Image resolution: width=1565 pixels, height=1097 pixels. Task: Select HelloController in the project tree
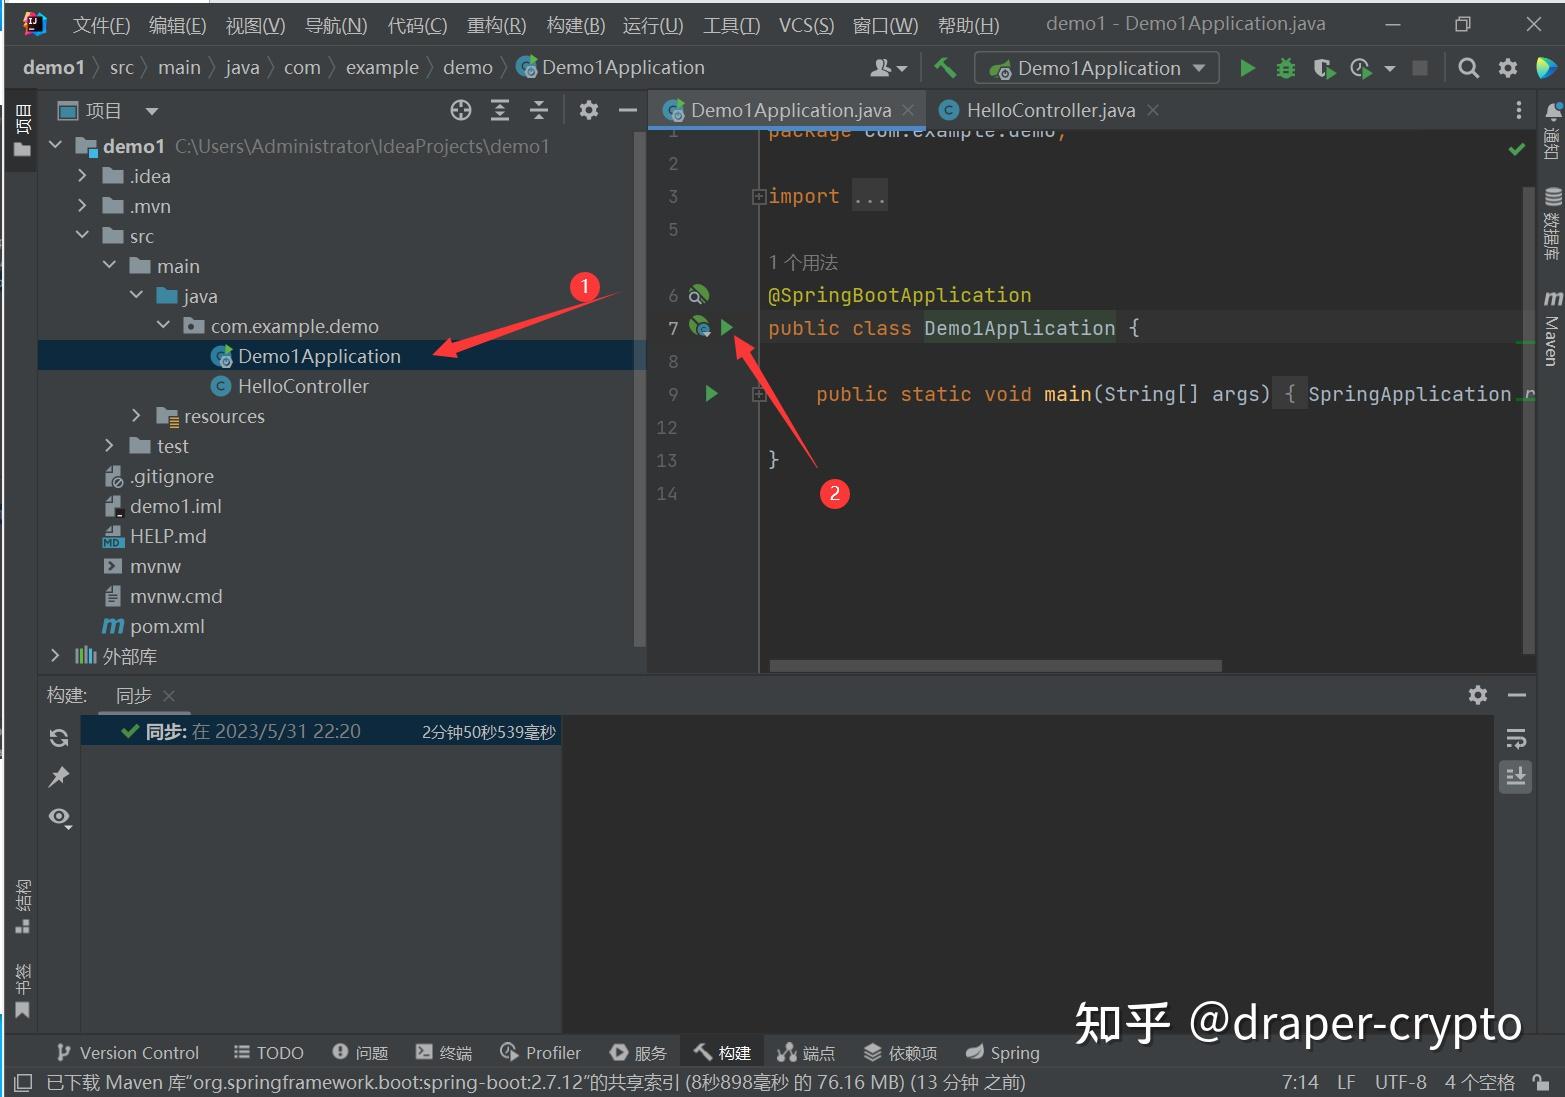tap(303, 386)
